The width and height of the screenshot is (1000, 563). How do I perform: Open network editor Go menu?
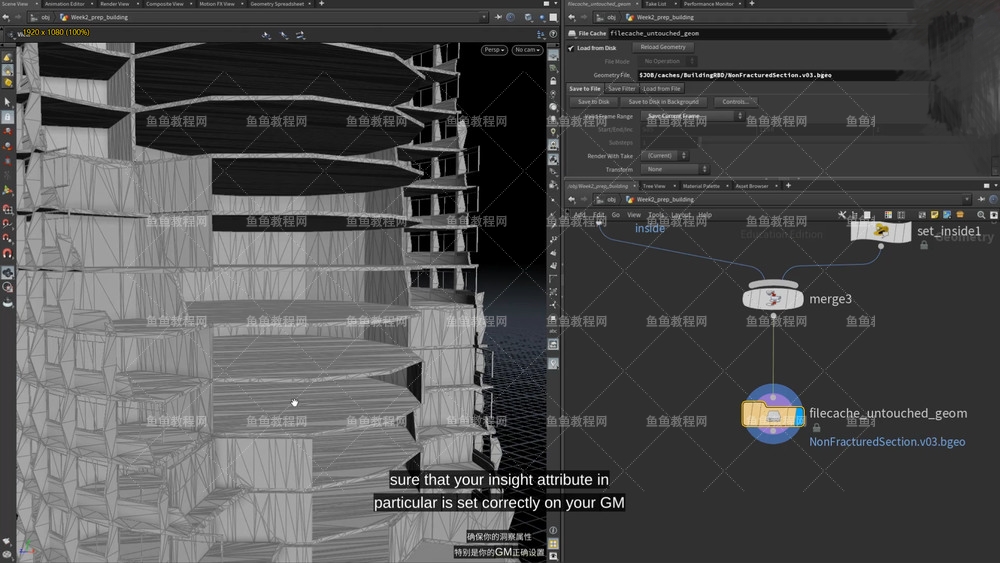[615, 215]
